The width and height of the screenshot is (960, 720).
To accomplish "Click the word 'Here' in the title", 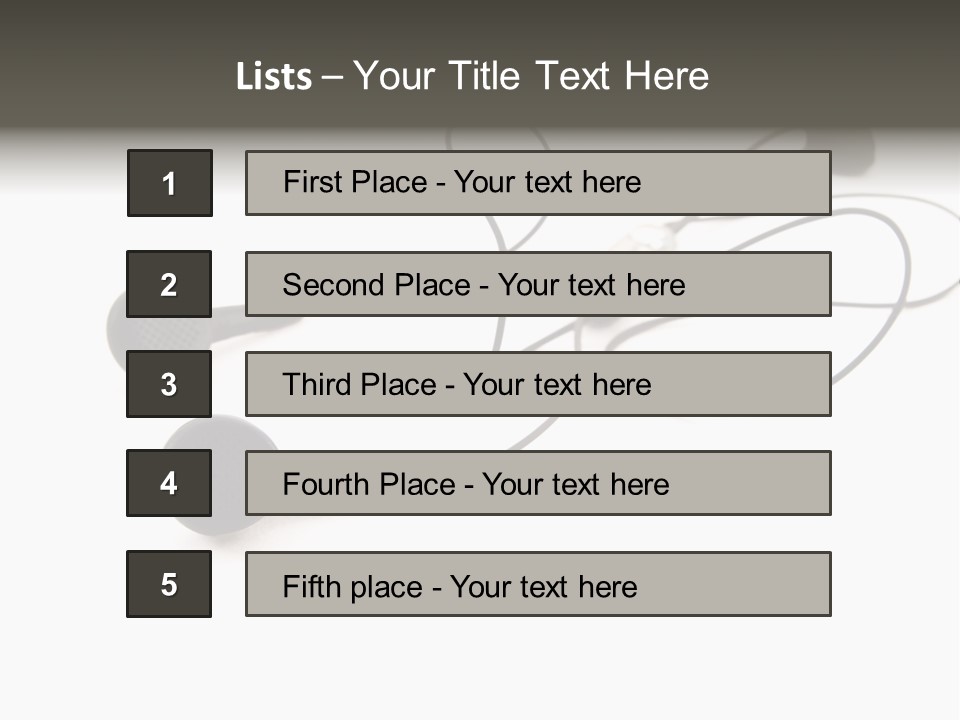I will 666,77.
